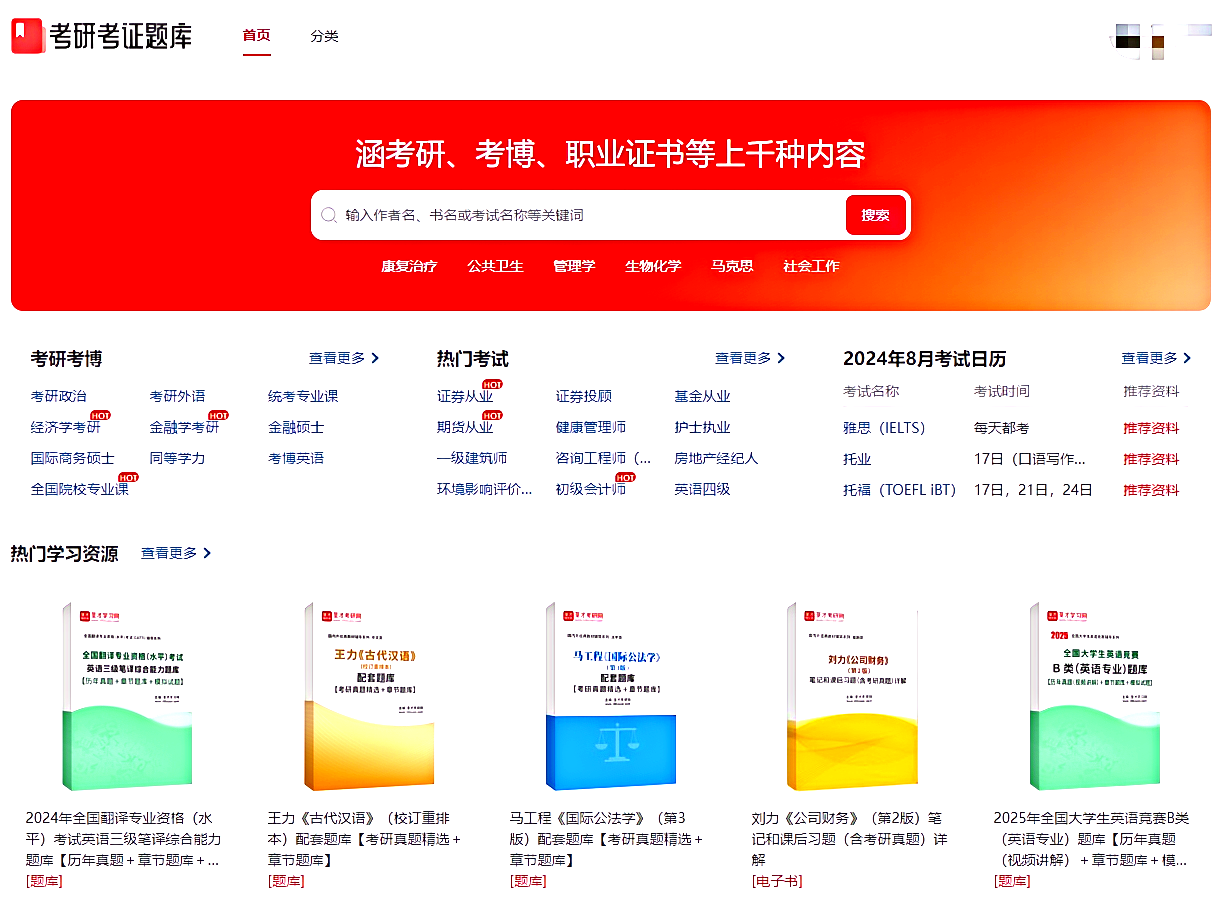Click the red bookmark logo icon

27,36
